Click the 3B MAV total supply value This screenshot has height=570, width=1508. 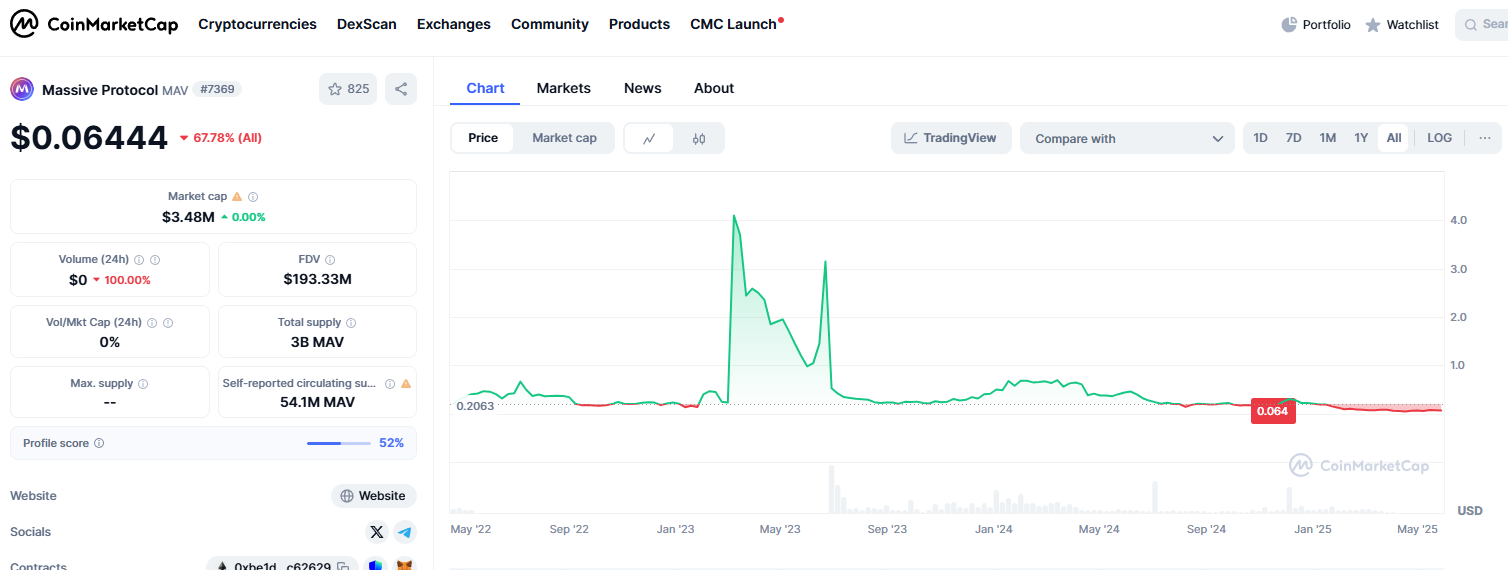click(318, 342)
